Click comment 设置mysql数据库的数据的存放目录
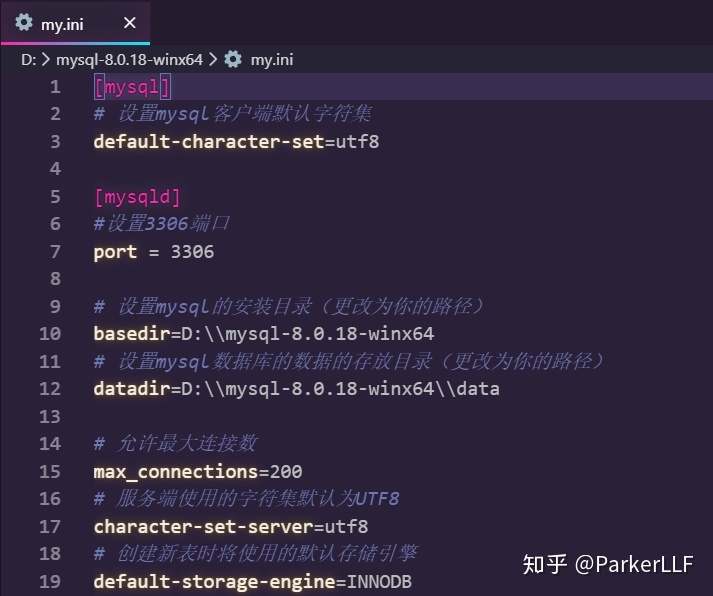 tap(349, 361)
